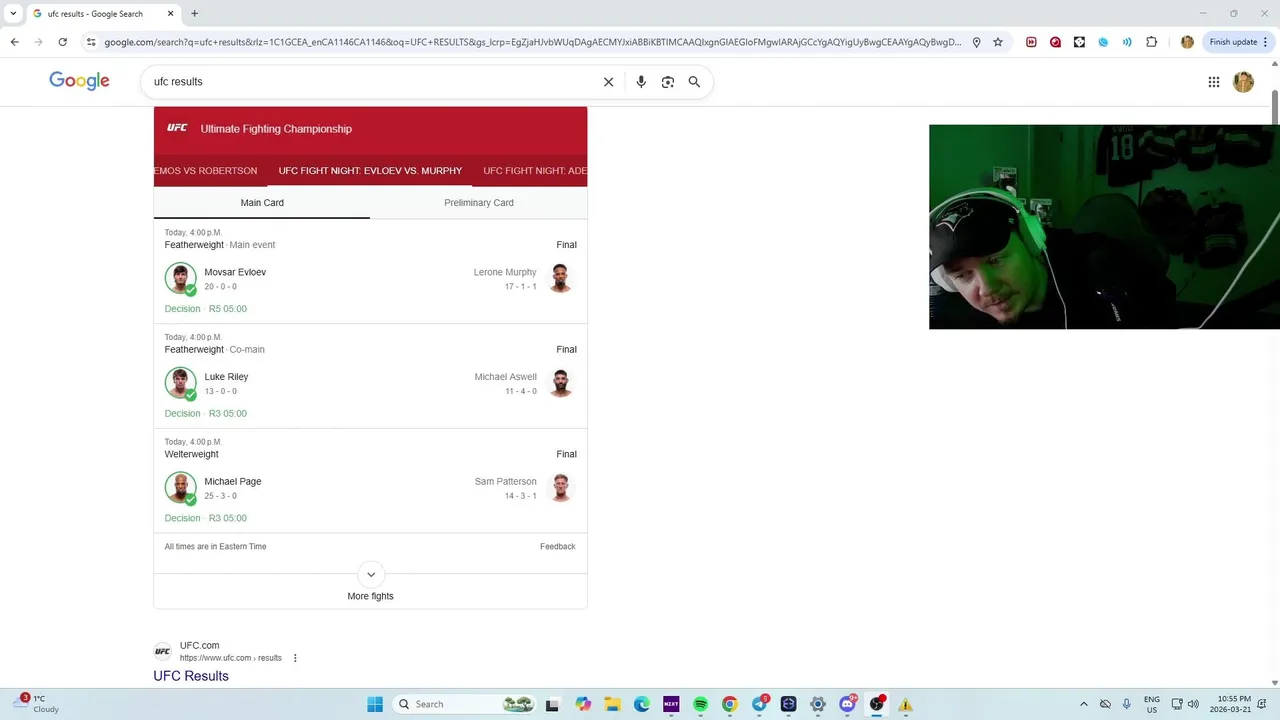1280x720 pixels.
Task: Show hidden system tray icons
Action: (1083, 704)
